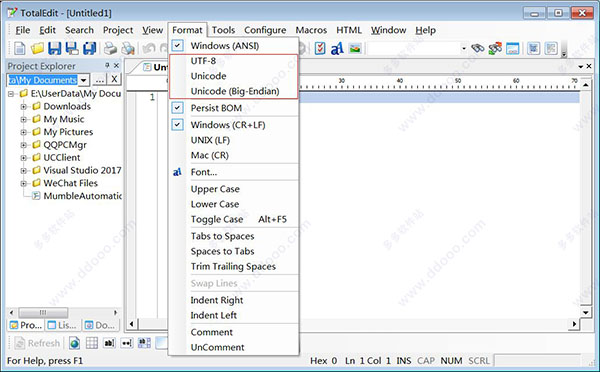Click the Print Preview icon in toolbar
Viewport: 600px width, 372px height.
pyautogui.click(x=128, y=49)
